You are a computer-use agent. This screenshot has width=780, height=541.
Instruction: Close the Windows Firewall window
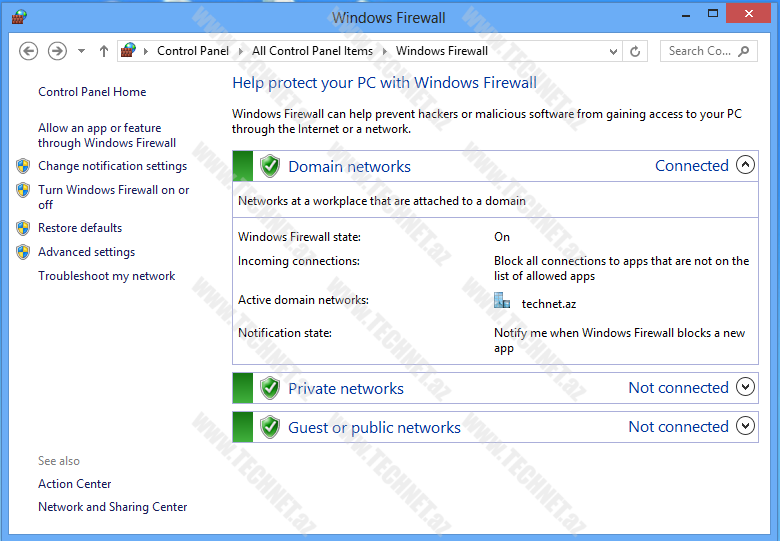click(749, 14)
